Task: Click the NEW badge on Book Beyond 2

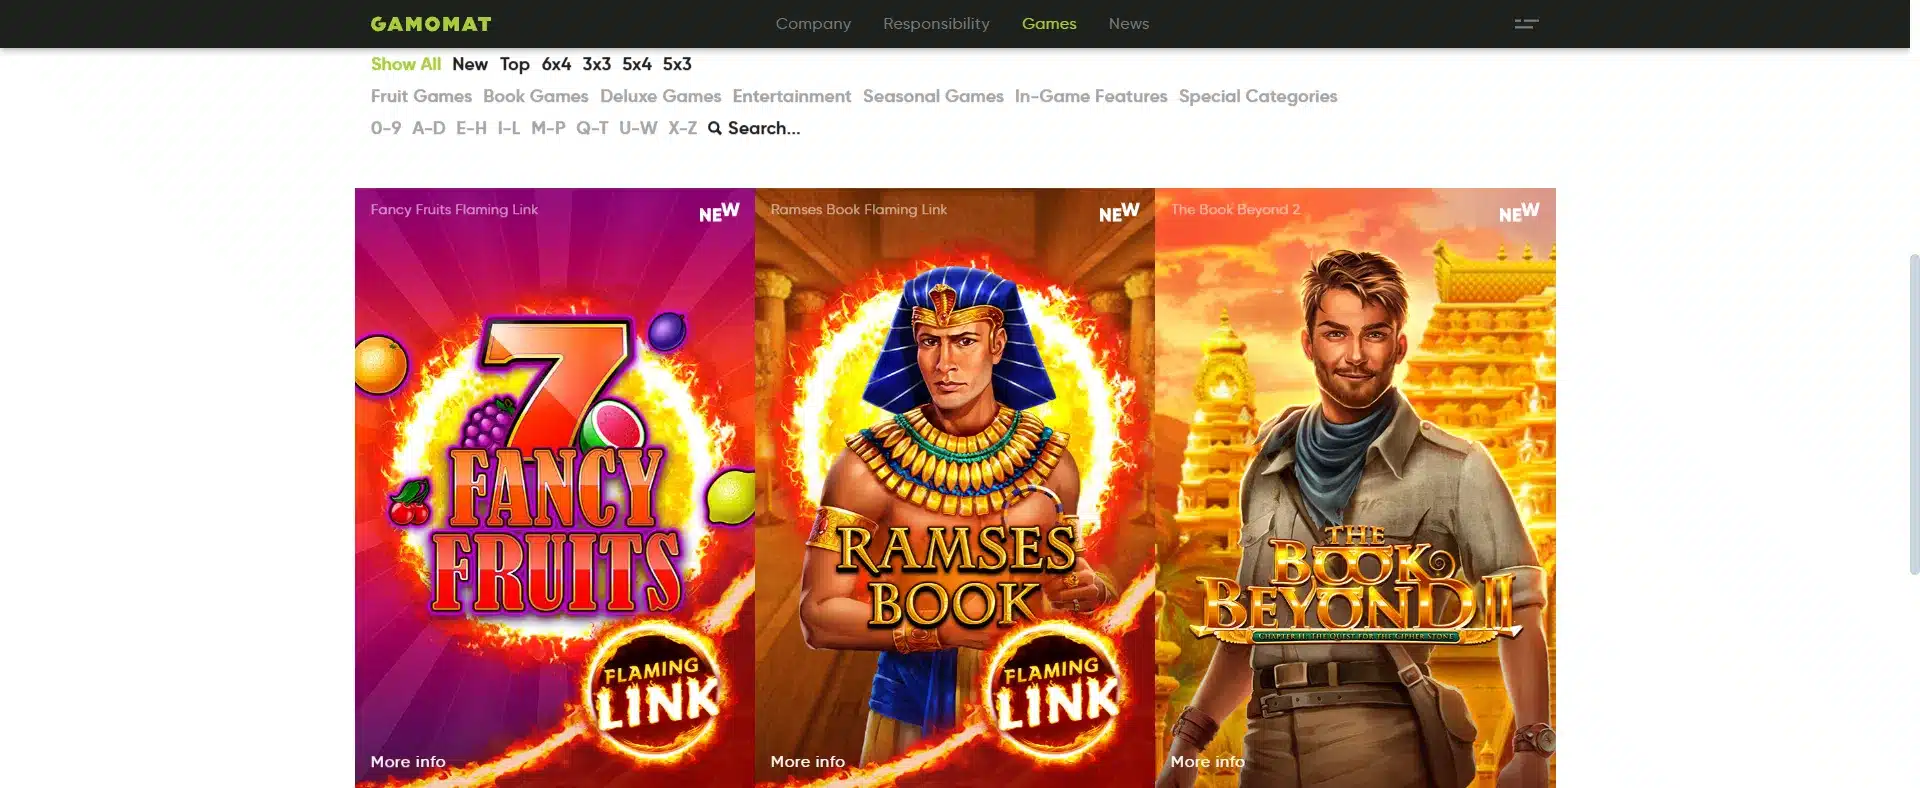Action: coord(1519,212)
